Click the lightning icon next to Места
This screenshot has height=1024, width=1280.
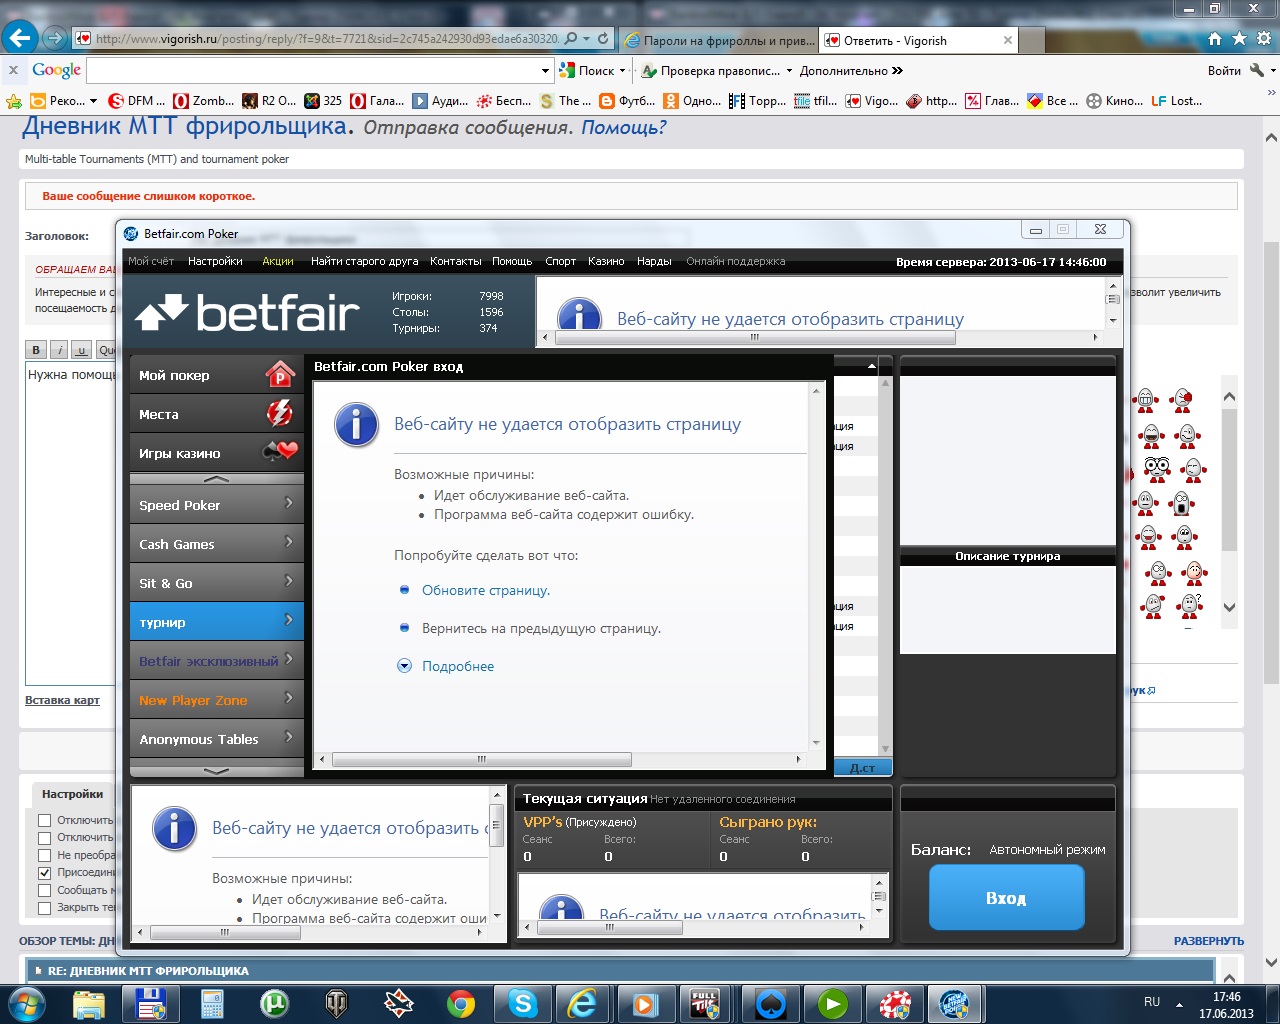(x=280, y=413)
